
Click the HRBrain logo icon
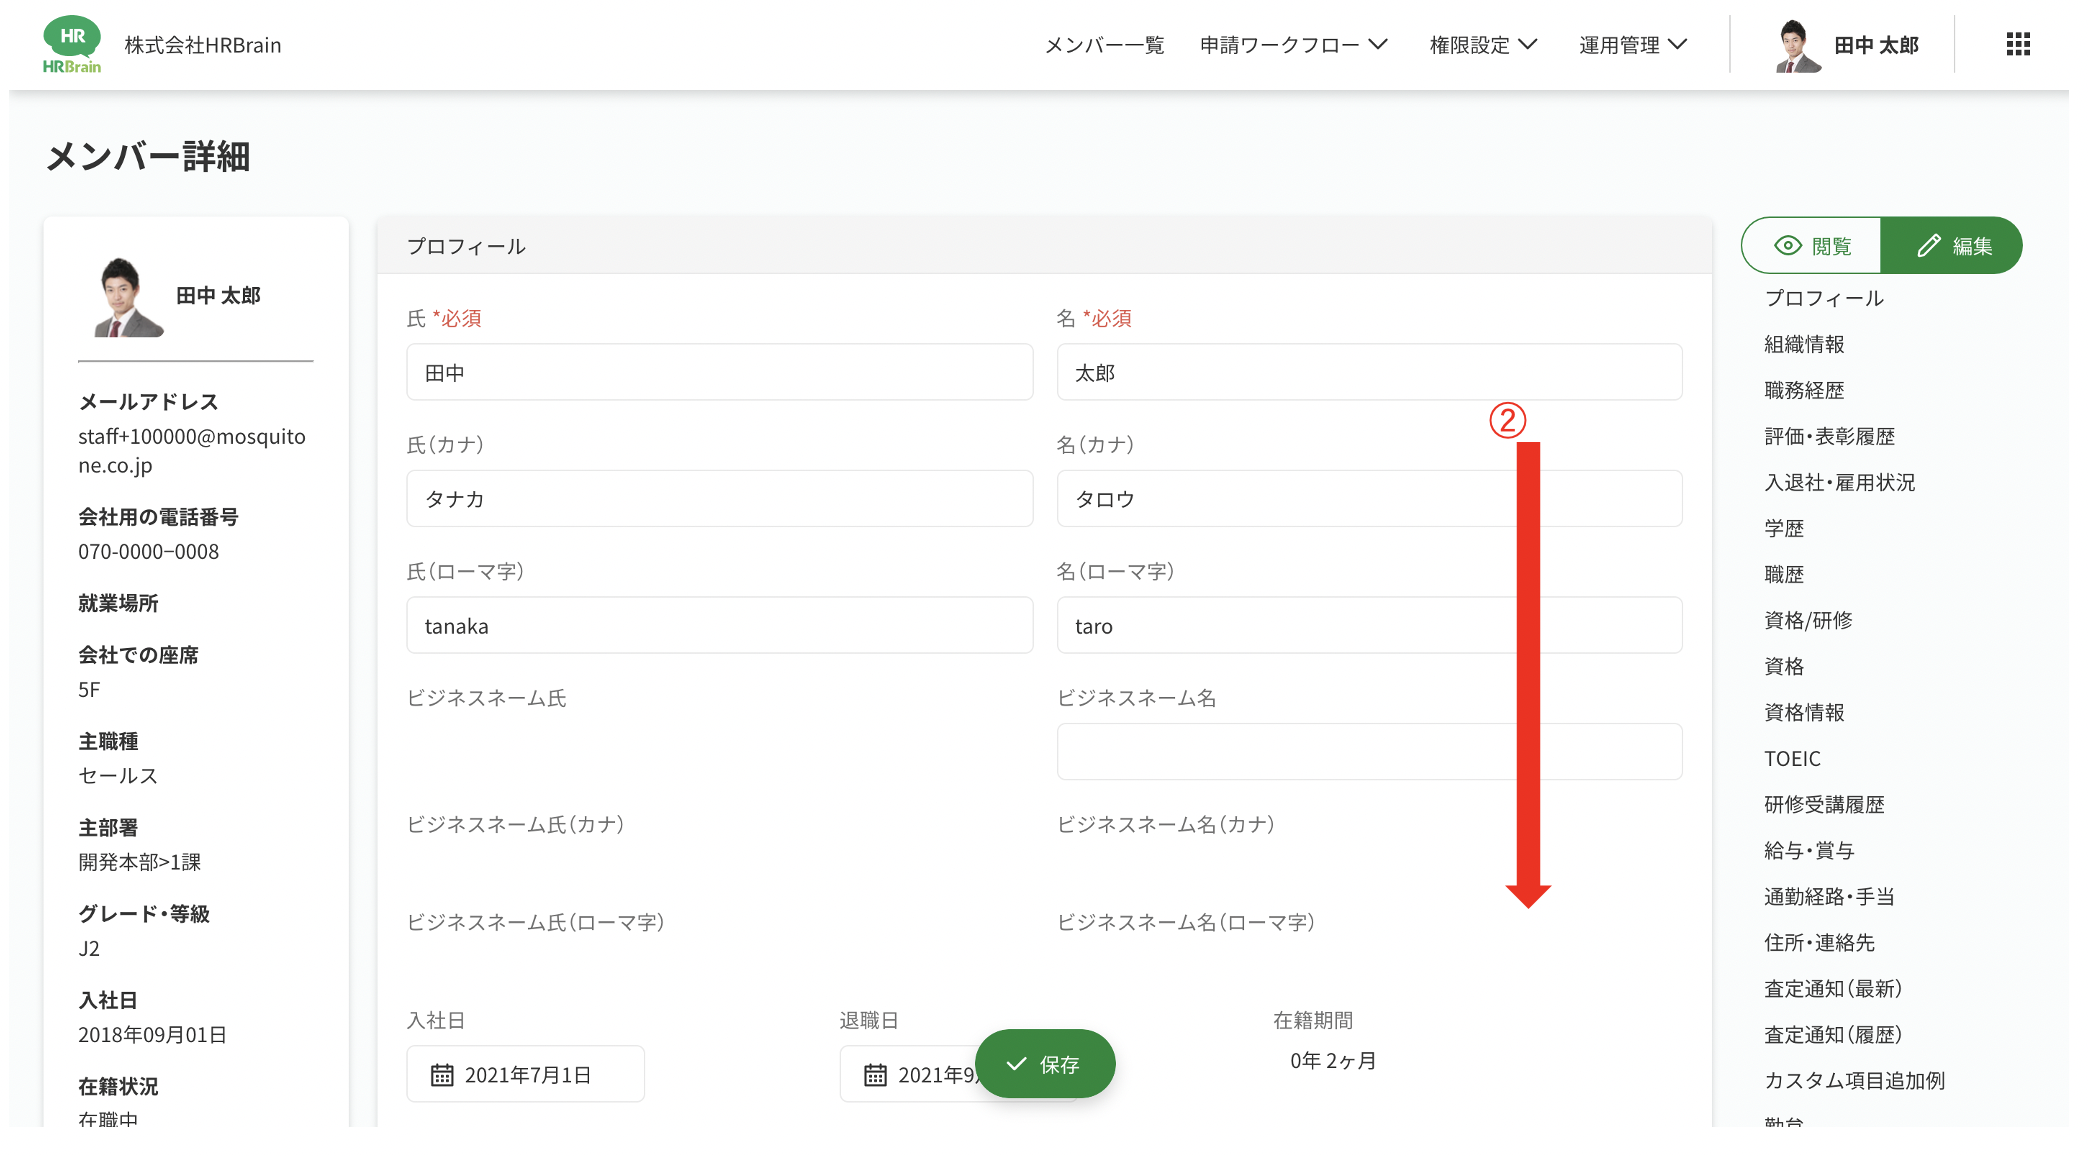(x=72, y=45)
